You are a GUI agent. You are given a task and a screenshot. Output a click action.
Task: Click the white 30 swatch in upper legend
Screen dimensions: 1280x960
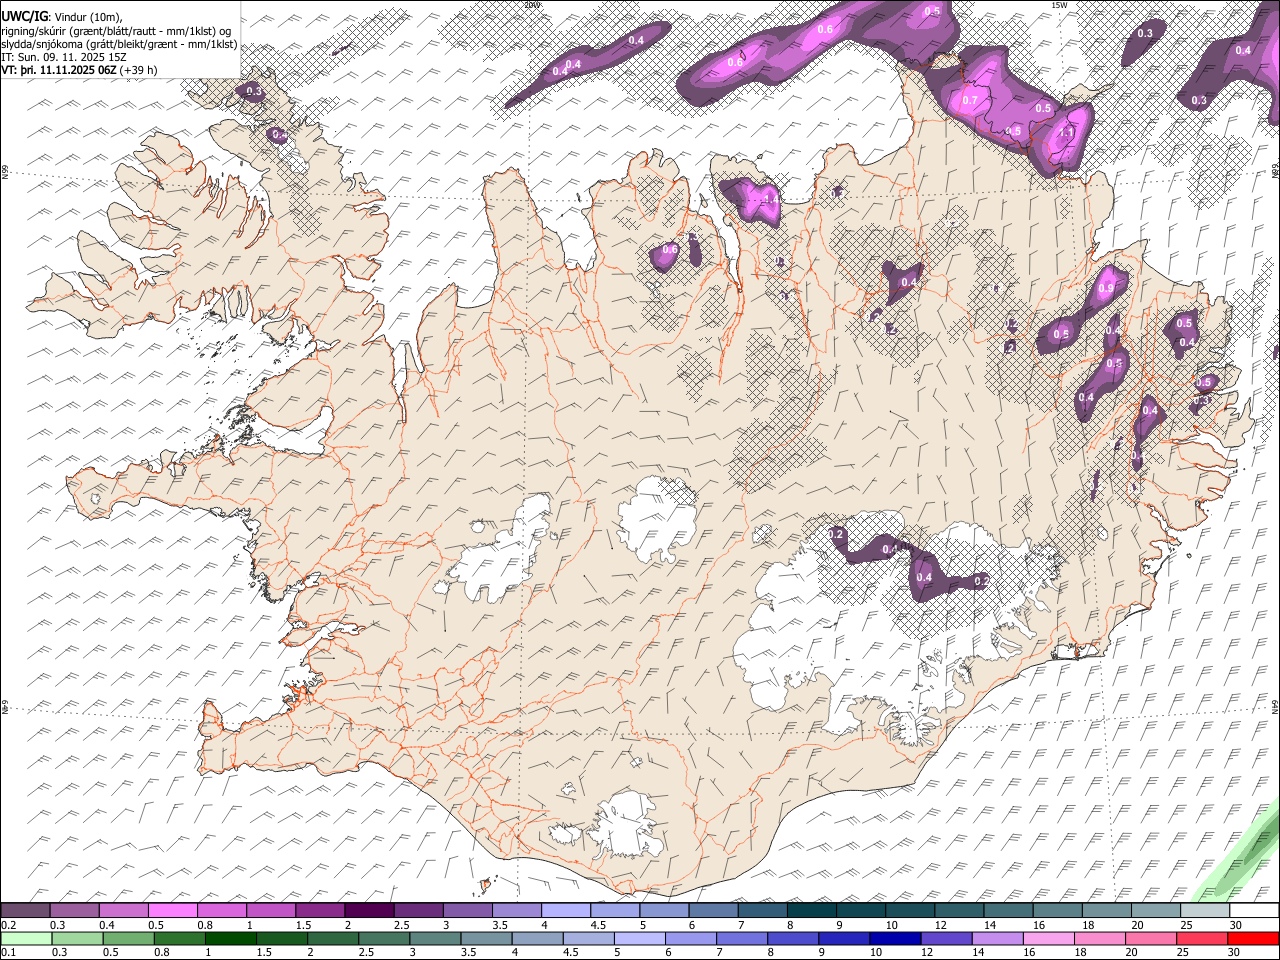(x=1253, y=911)
